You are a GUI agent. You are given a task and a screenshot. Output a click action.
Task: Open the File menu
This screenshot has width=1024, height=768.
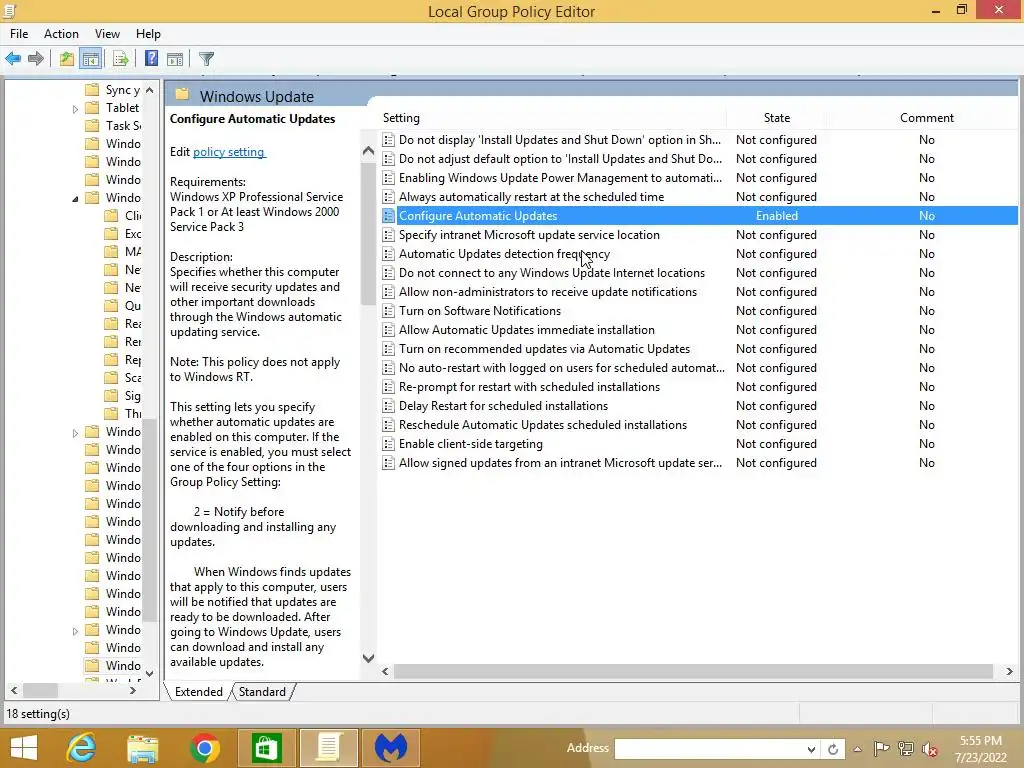[19, 34]
